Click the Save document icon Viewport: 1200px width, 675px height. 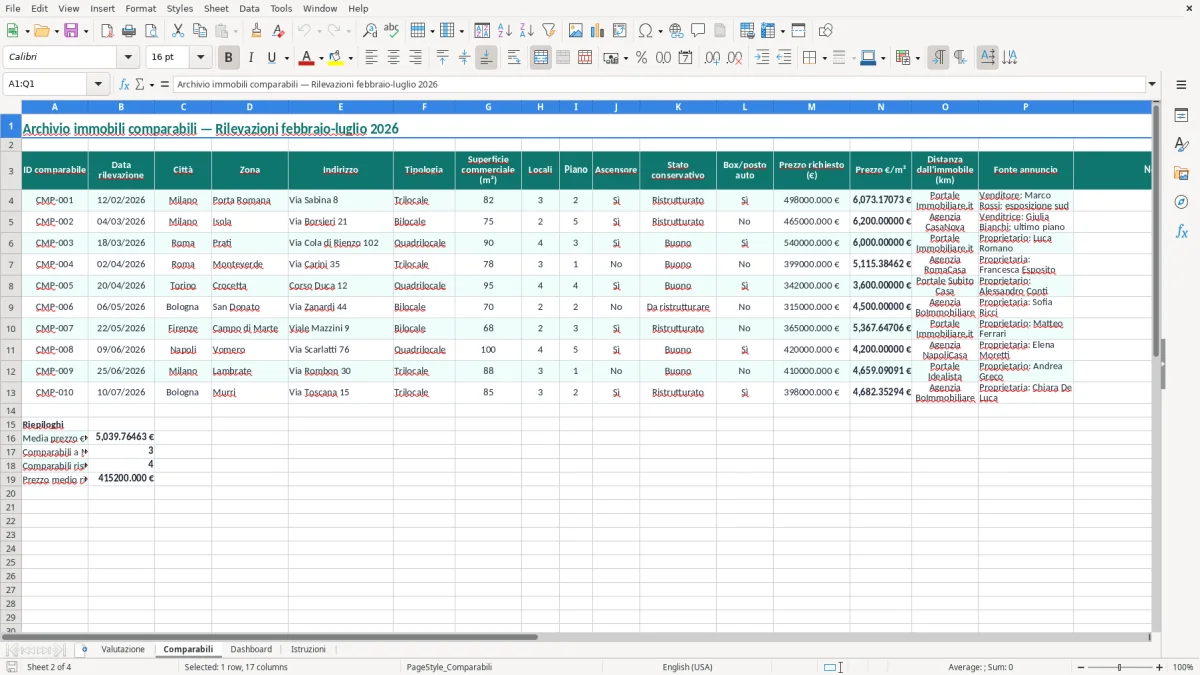tap(71, 31)
